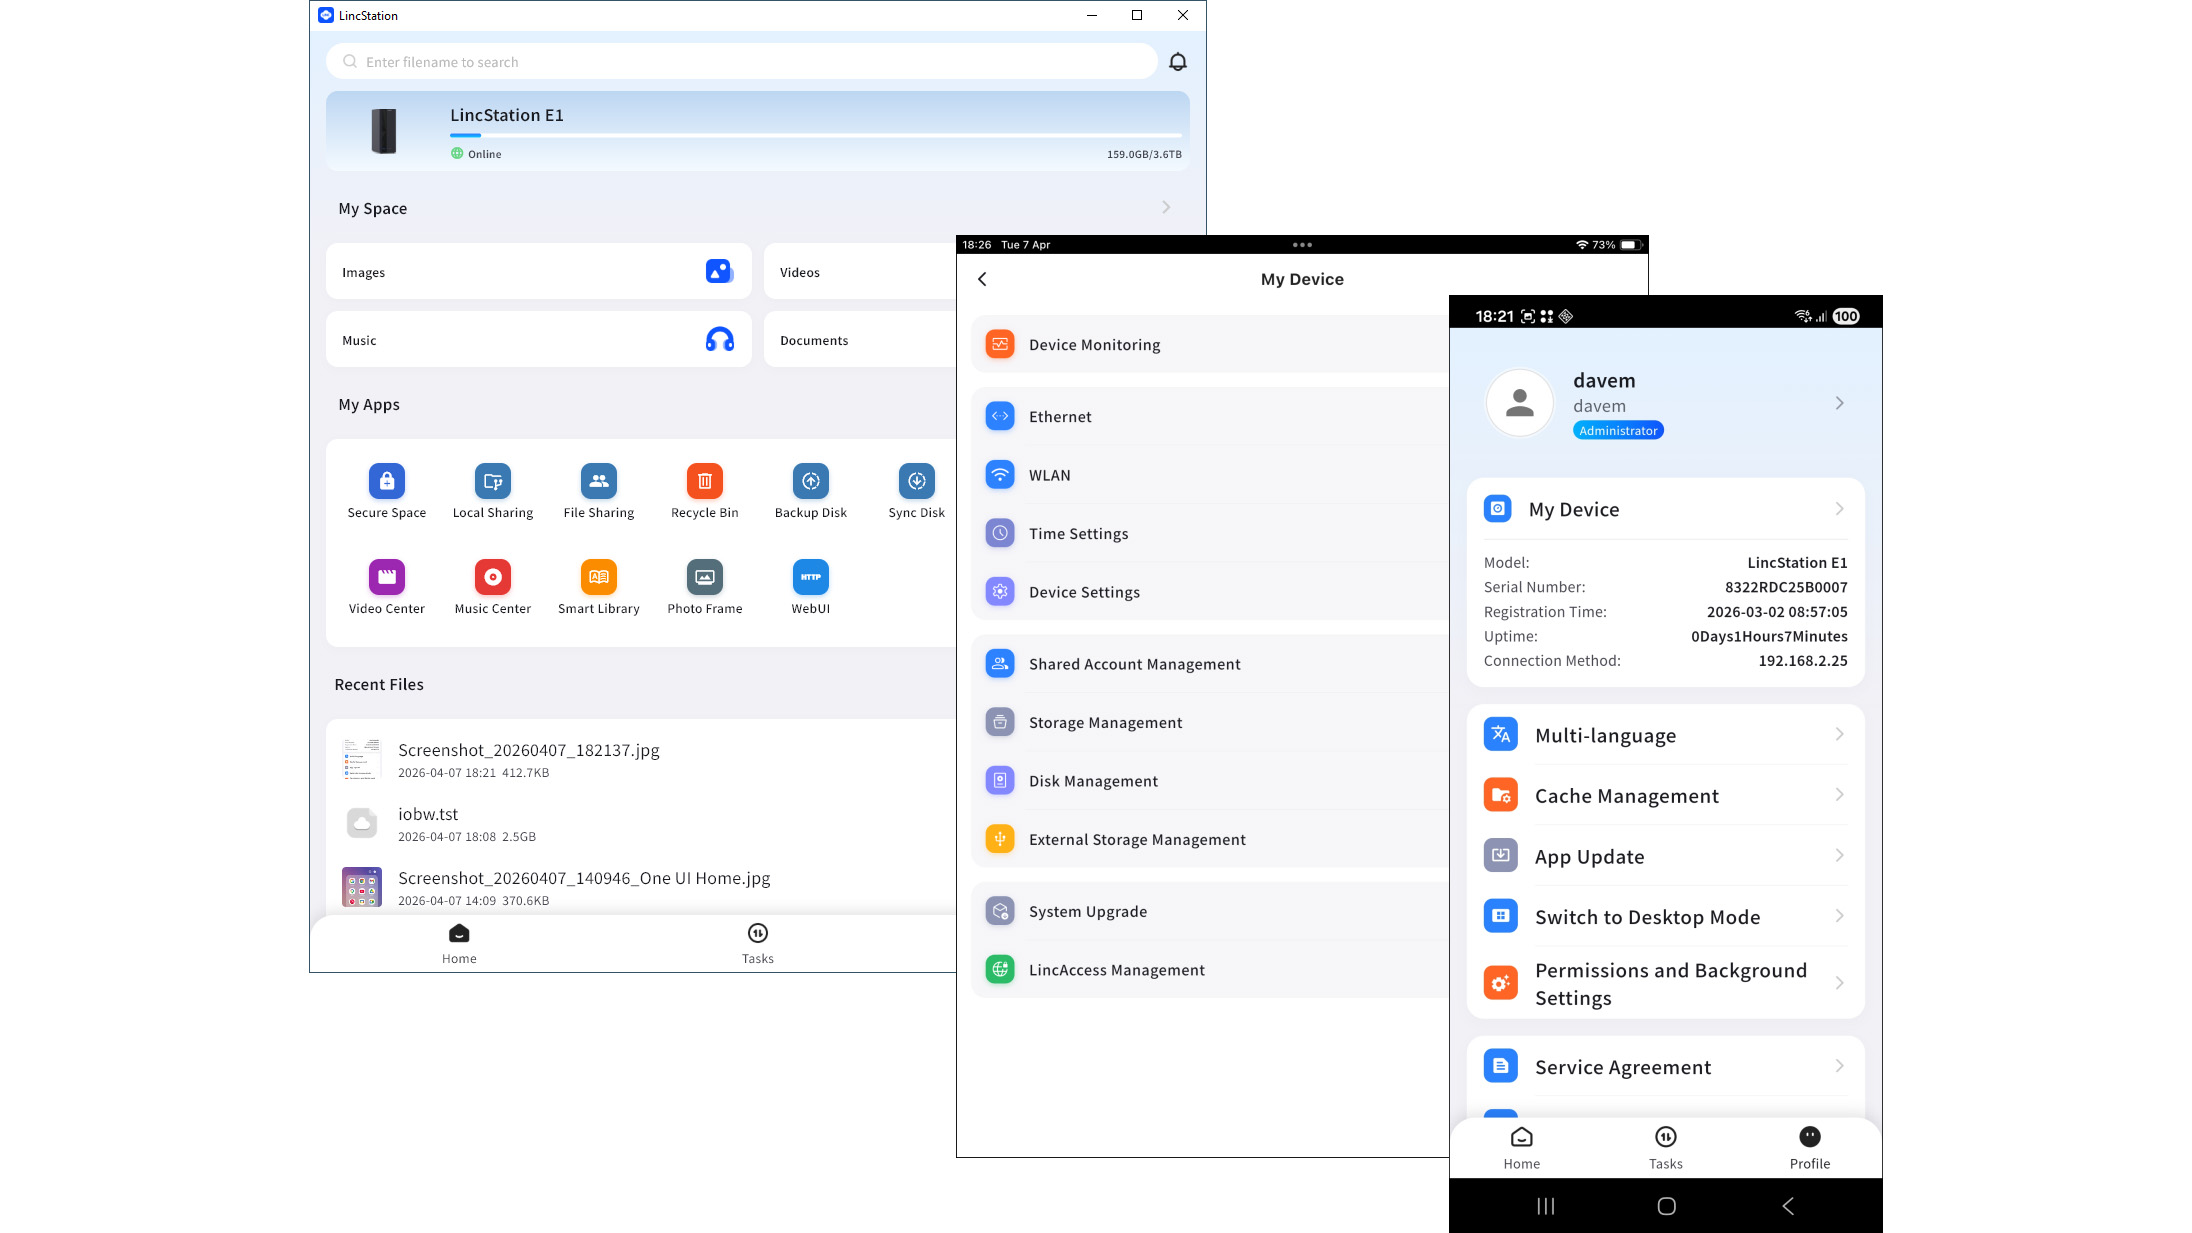Switch to Tasks tab on phone

point(1665,1148)
